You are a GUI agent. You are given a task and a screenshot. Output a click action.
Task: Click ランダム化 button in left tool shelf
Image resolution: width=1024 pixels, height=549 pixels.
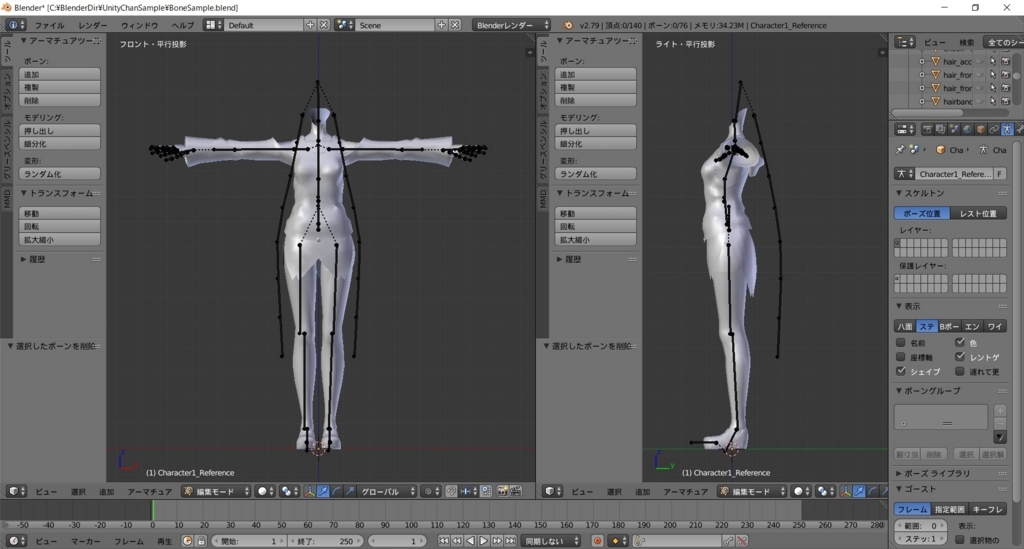pyautogui.click(x=59, y=174)
